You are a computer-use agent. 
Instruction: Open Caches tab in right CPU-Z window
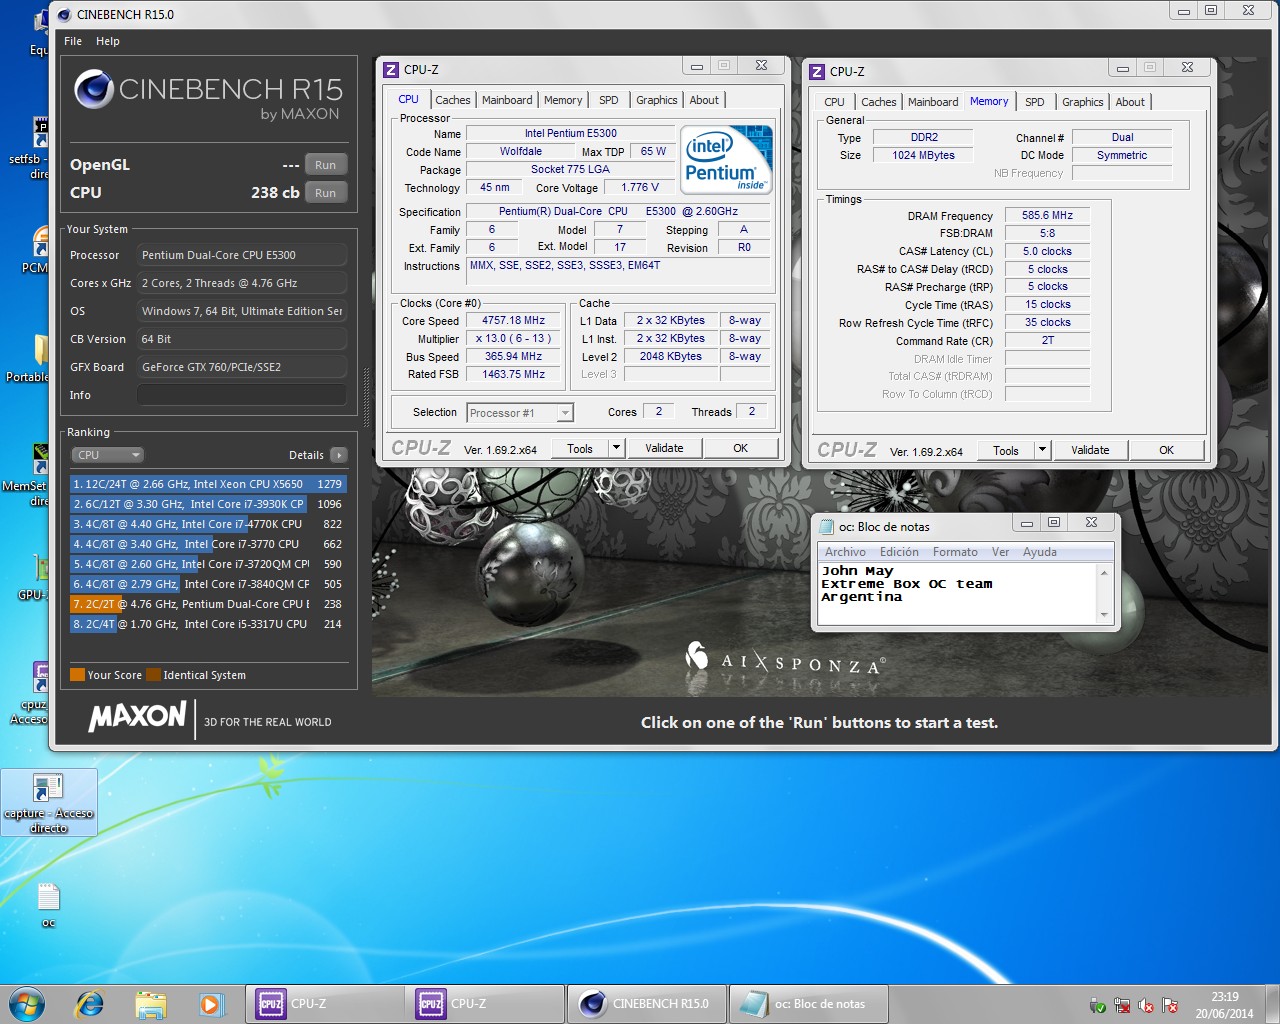point(879,102)
